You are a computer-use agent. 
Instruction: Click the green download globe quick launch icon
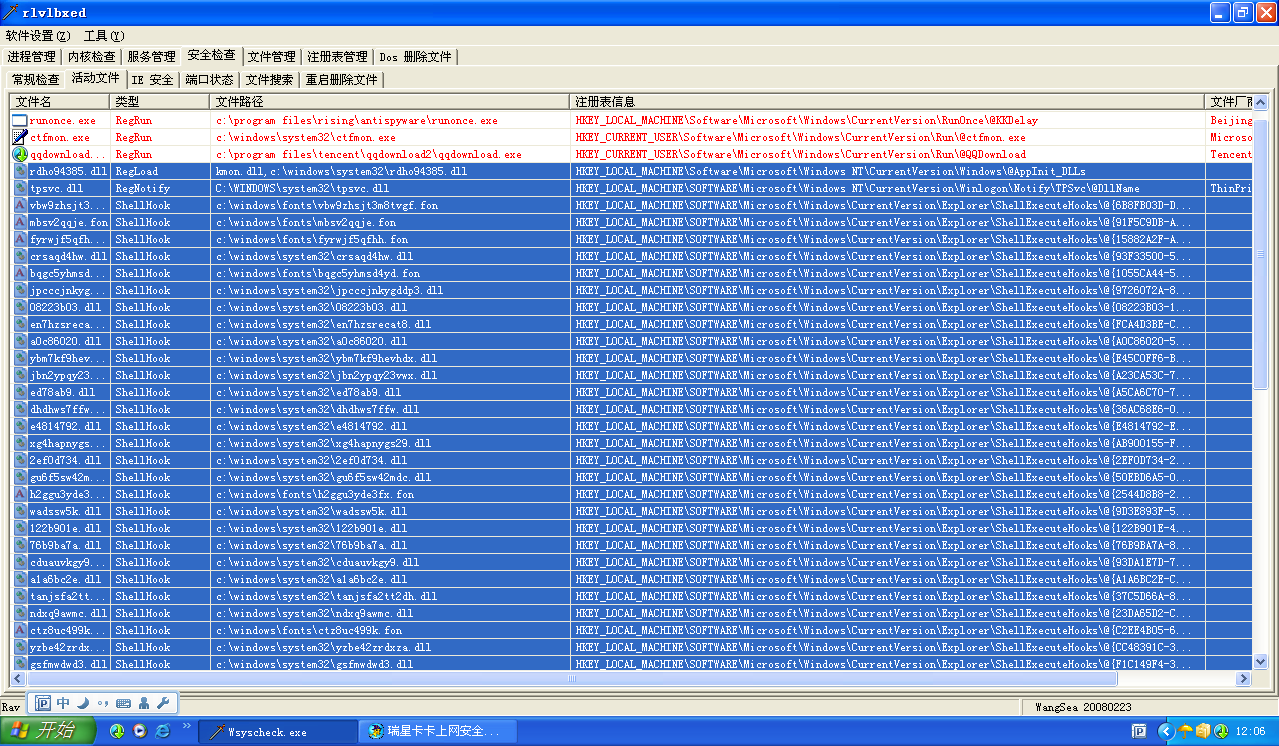pyautogui.click(x=117, y=731)
